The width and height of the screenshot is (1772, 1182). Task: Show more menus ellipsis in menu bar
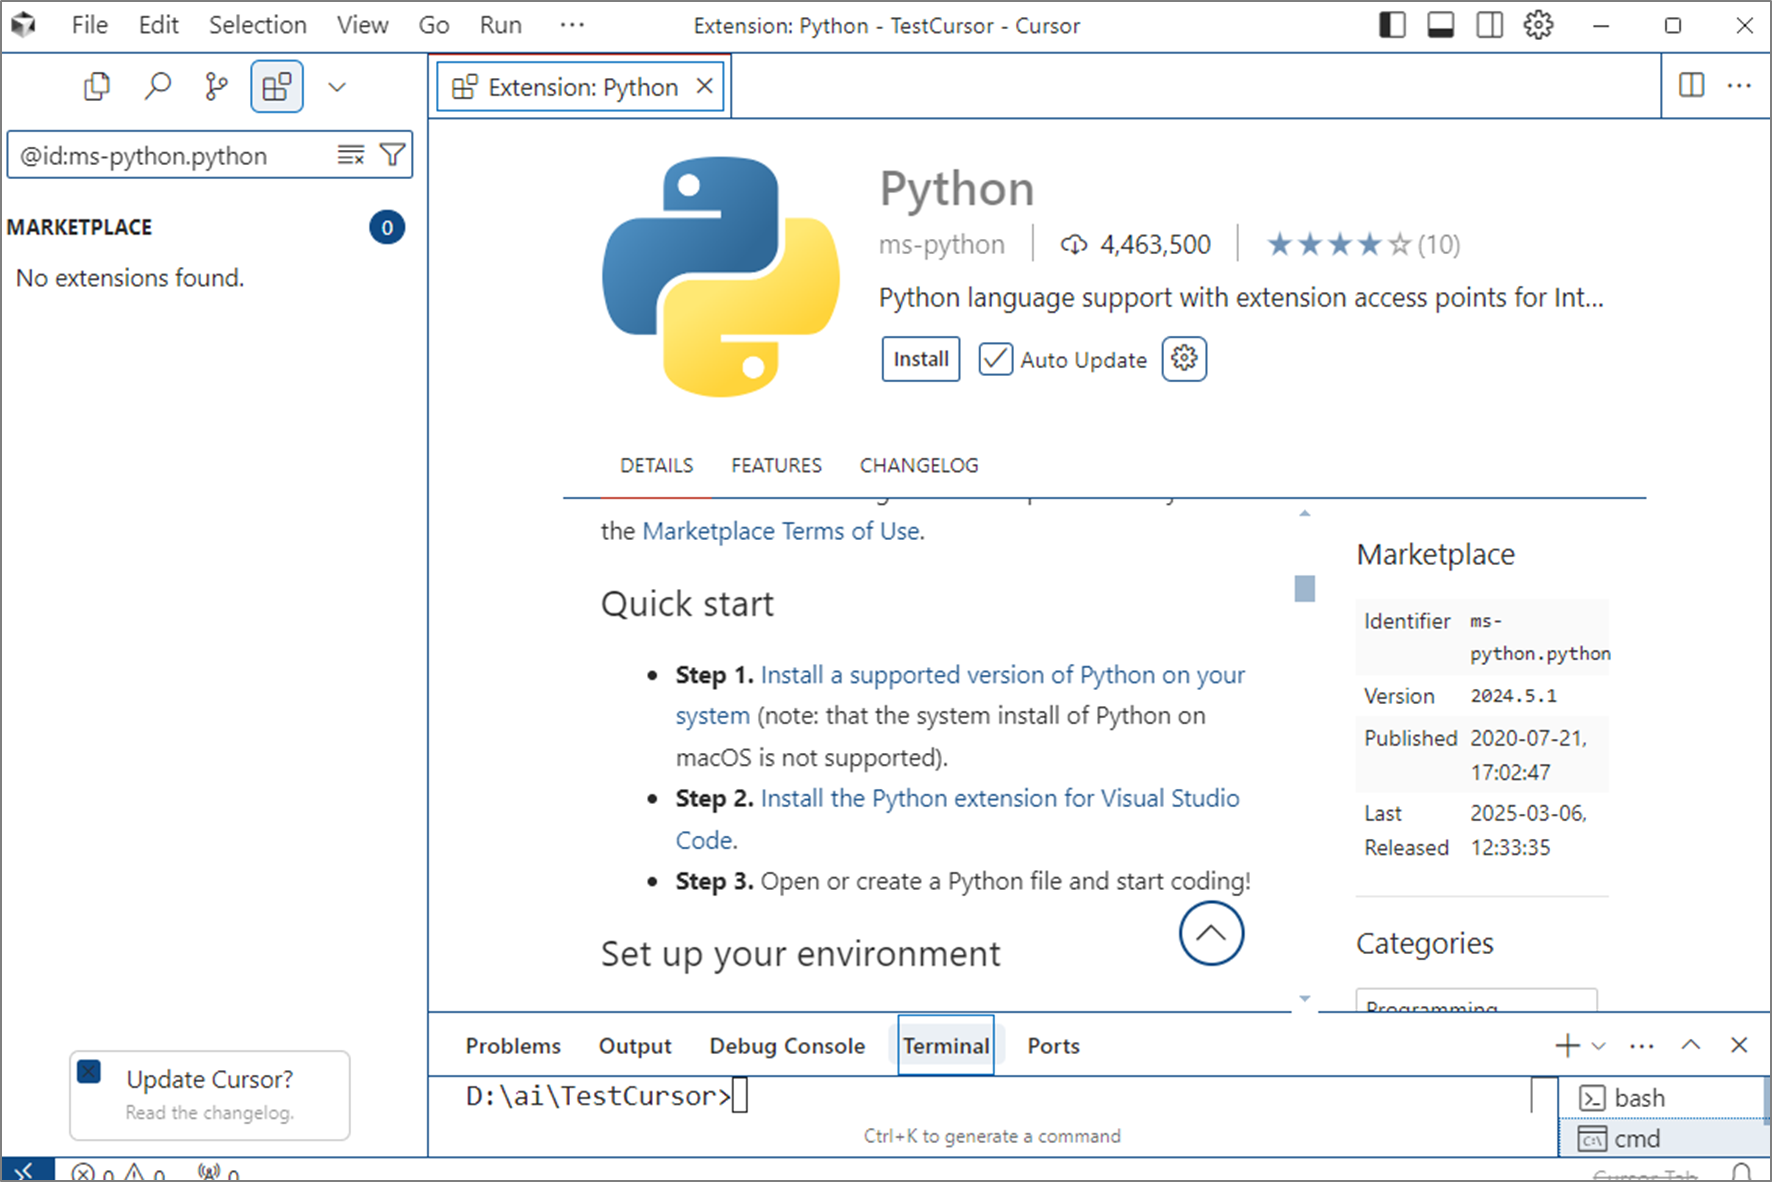pos(572,25)
